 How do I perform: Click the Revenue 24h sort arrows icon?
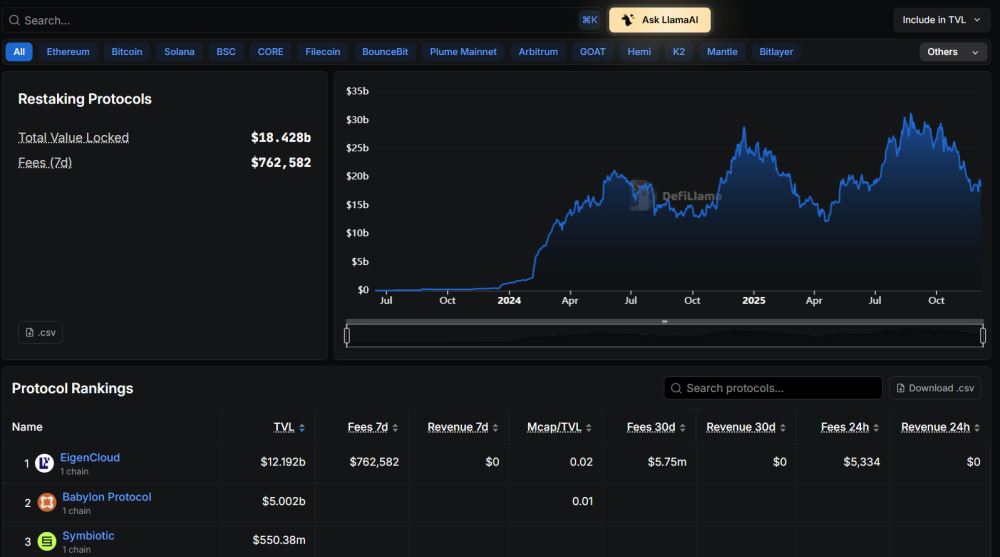tap(976, 428)
